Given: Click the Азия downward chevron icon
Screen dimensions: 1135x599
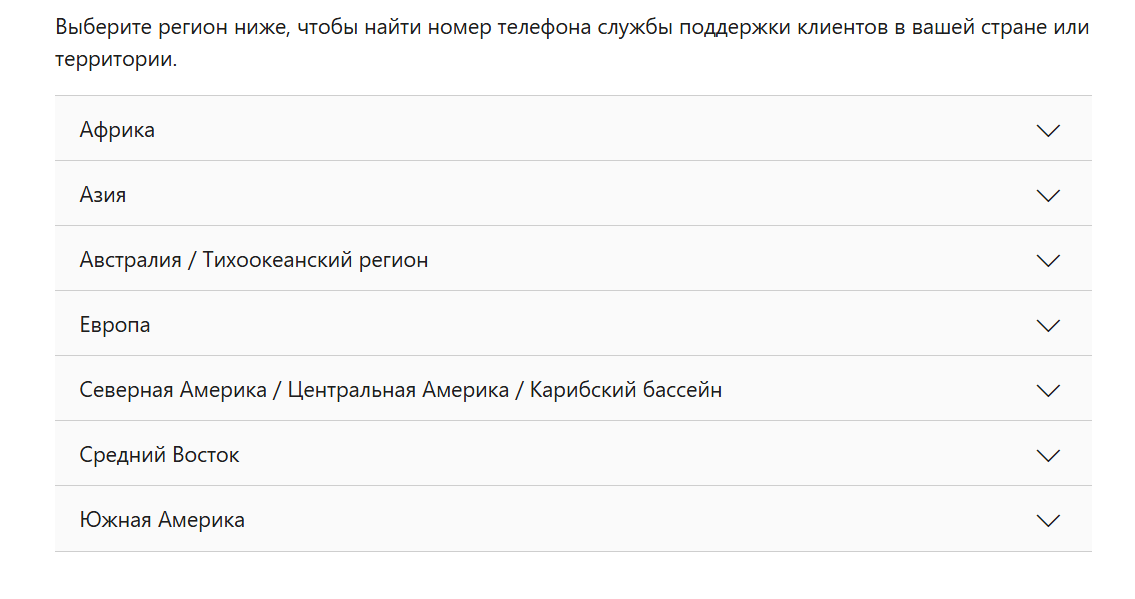Looking at the screenshot, I should 1047,195.
